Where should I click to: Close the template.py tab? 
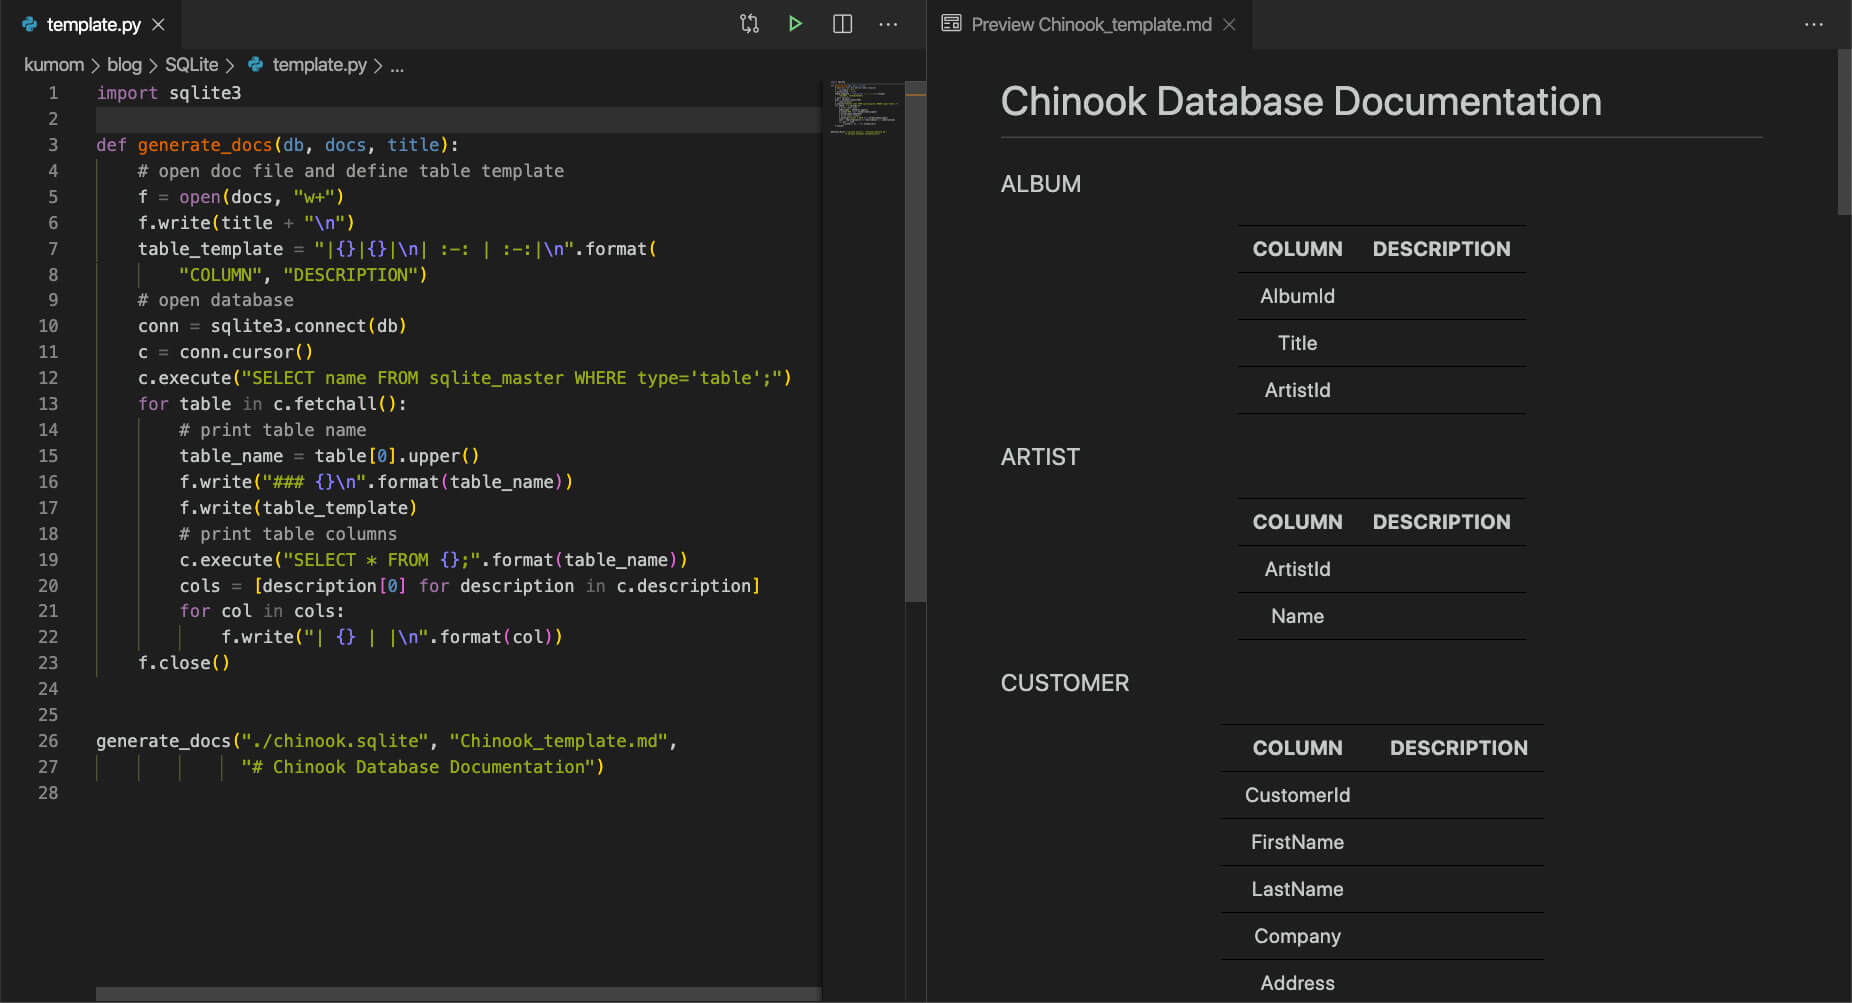coord(158,24)
